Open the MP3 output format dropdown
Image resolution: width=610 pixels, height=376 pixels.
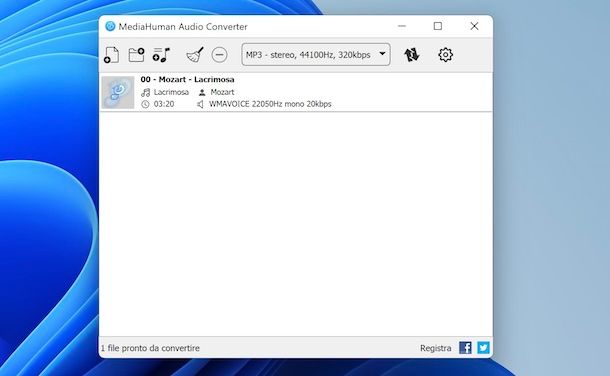click(x=316, y=54)
